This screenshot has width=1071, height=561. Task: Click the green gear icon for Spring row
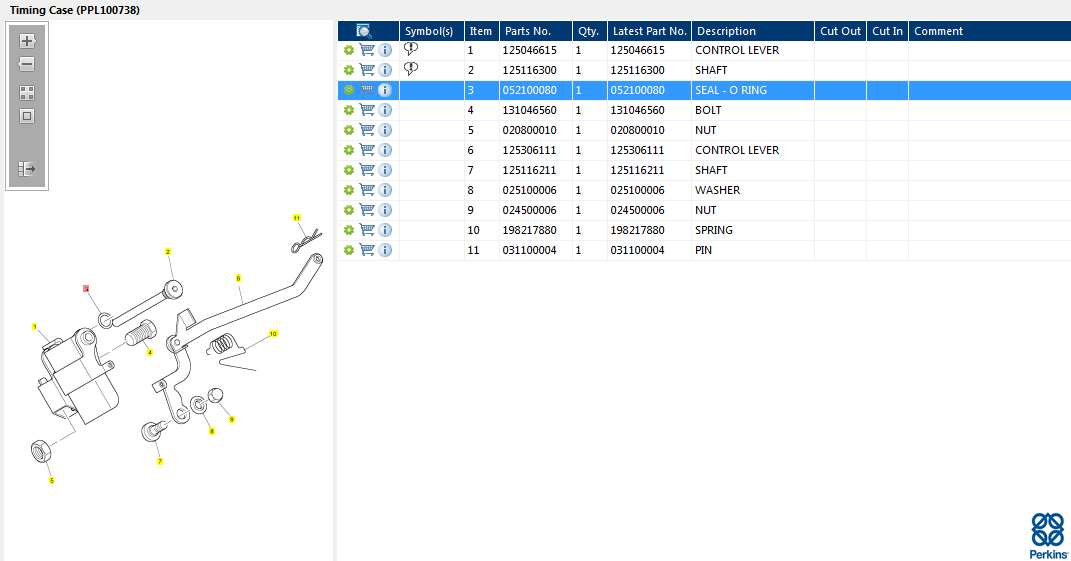[x=349, y=230]
